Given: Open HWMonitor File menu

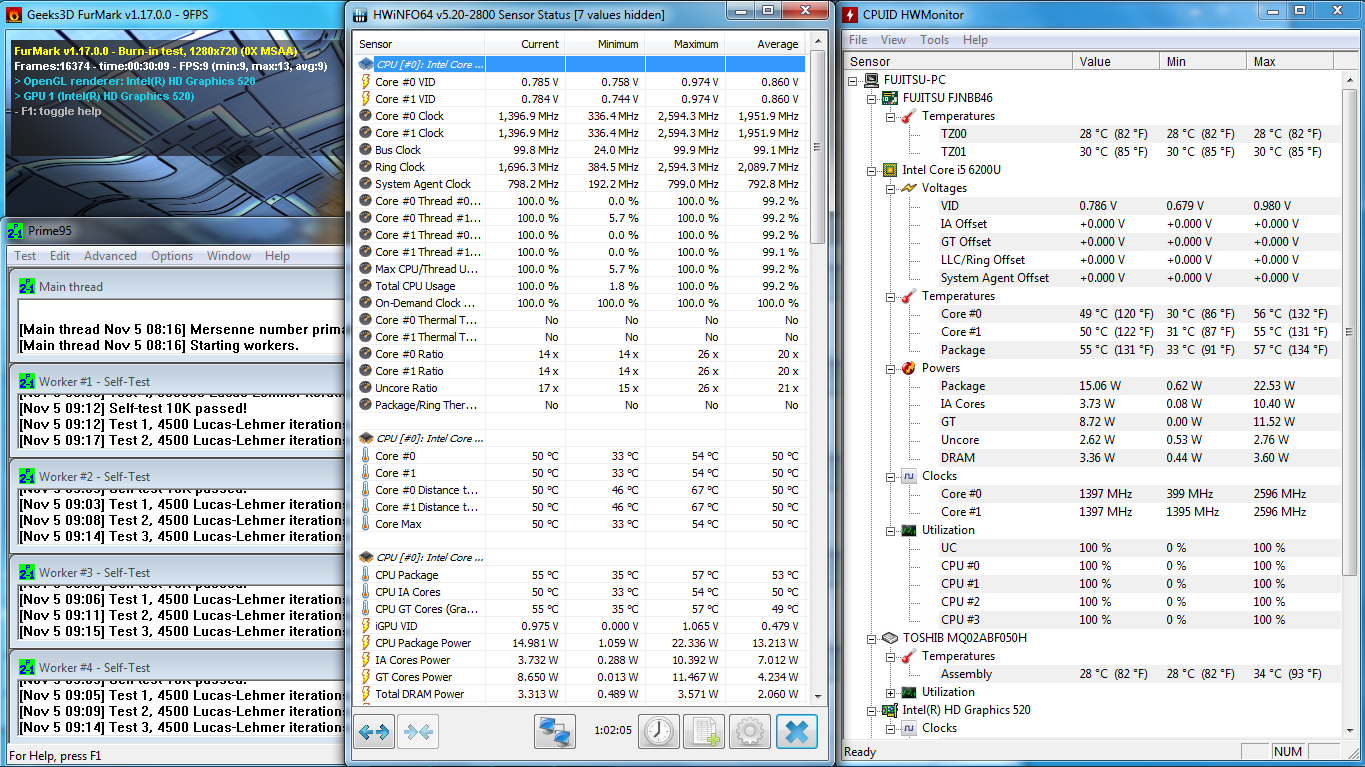Looking at the screenshot, I should pyautogui.click(x=858, y=40).
